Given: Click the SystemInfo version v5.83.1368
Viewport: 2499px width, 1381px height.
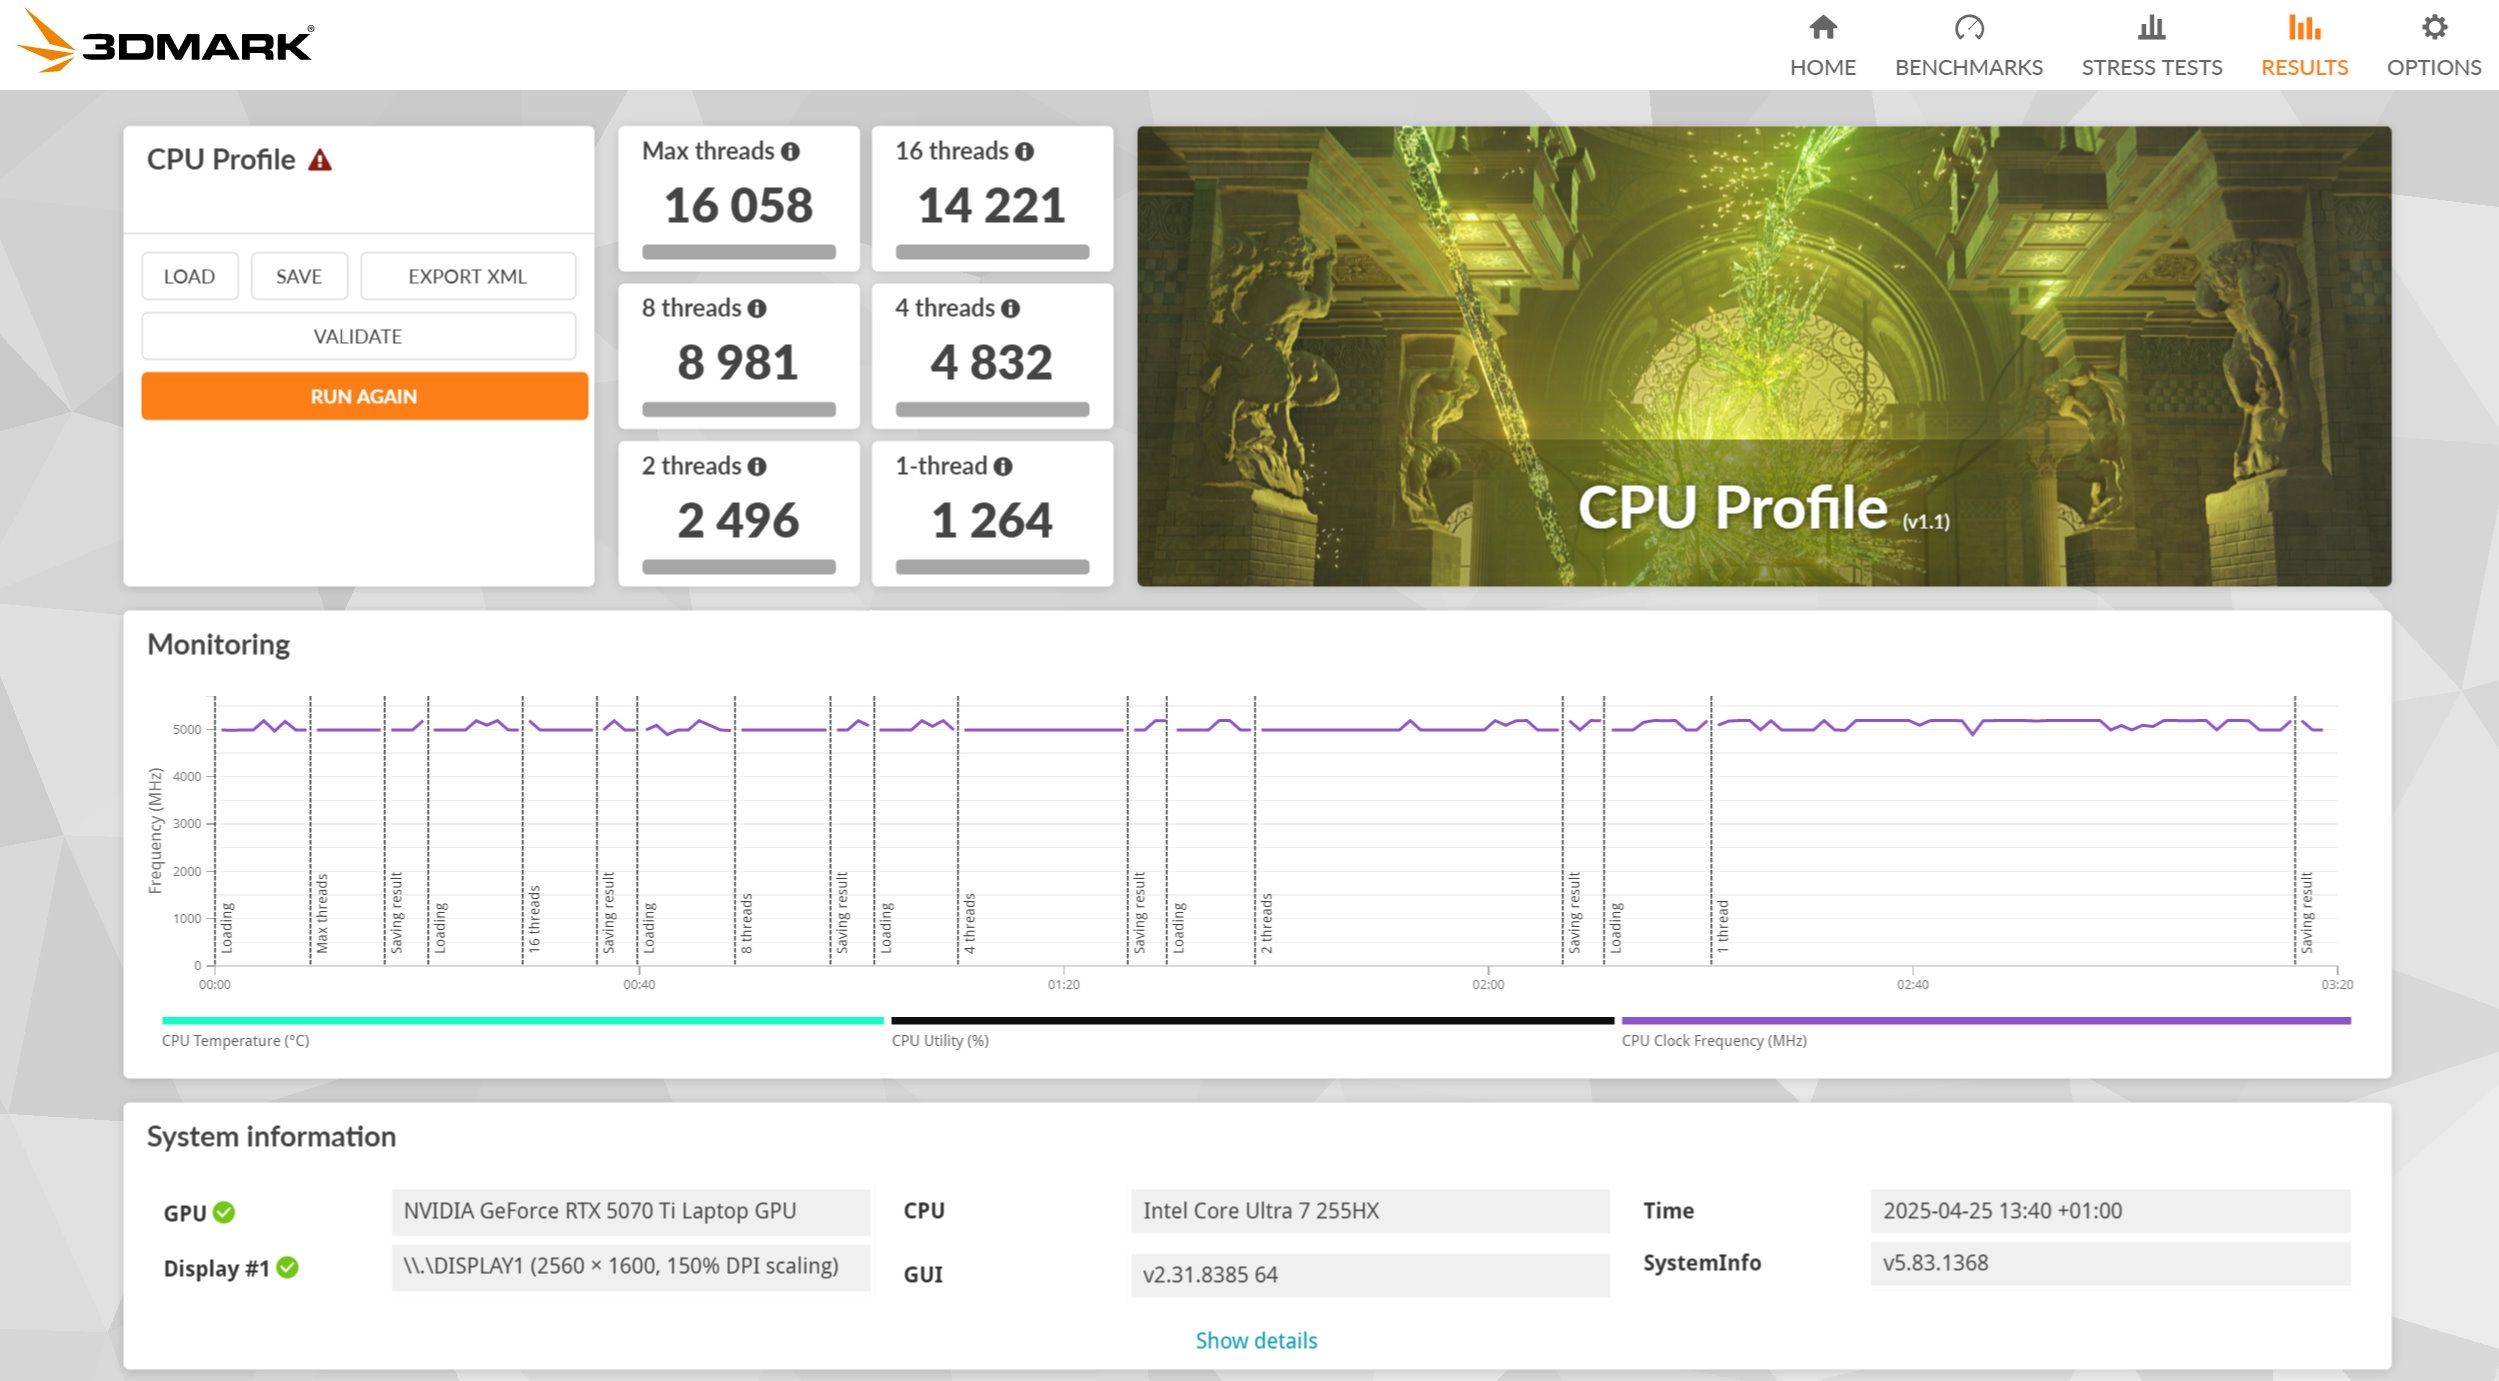Looking at the screenshot, I should (2110, 1263).
